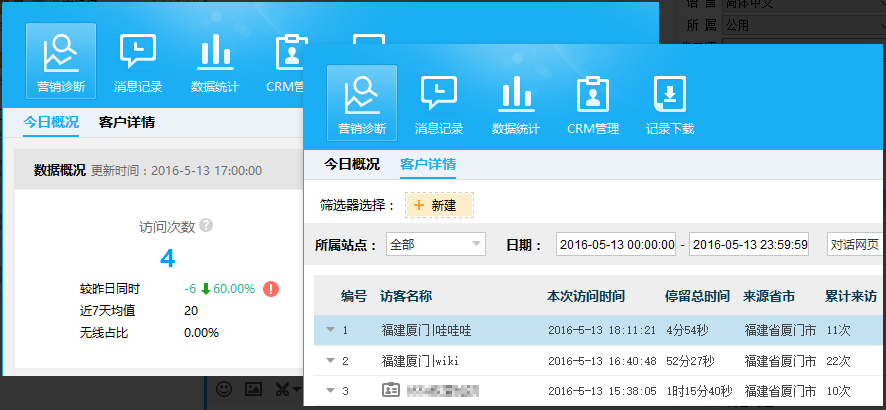Click the emoji smiley icon
The width and height of the screenshot is (886, 410).
(225, 388)
